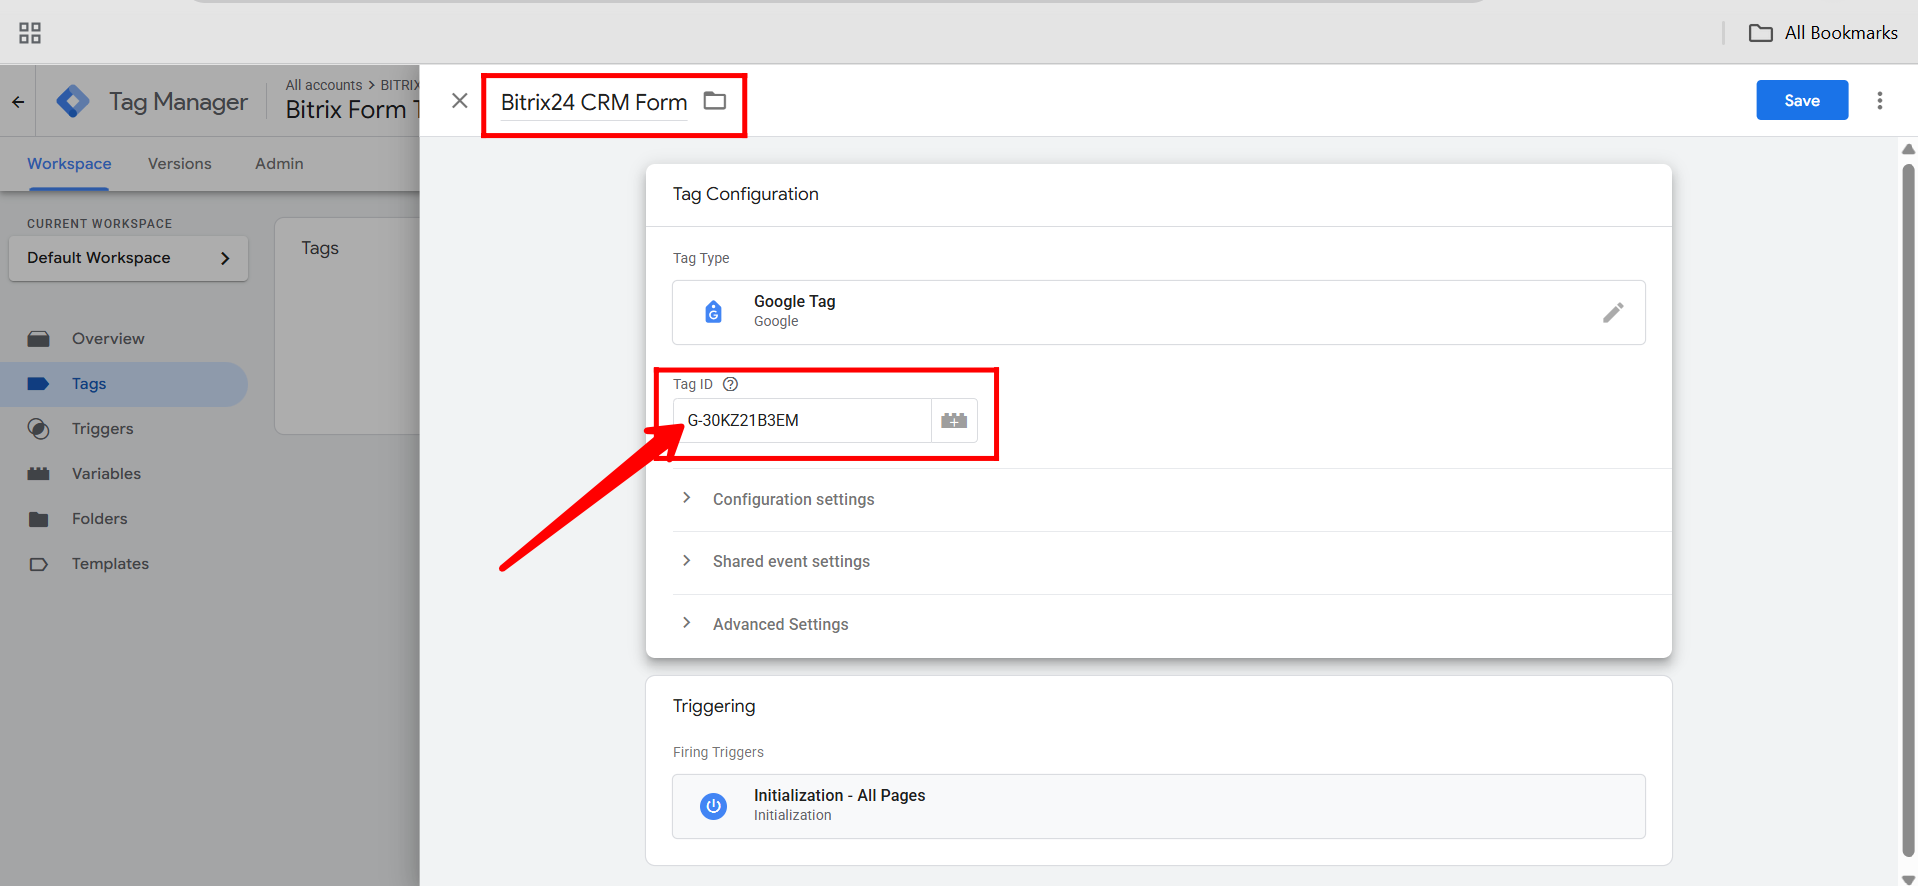Click the Tag ID input field
This screenshot has height=886, width=1918.
802,420
